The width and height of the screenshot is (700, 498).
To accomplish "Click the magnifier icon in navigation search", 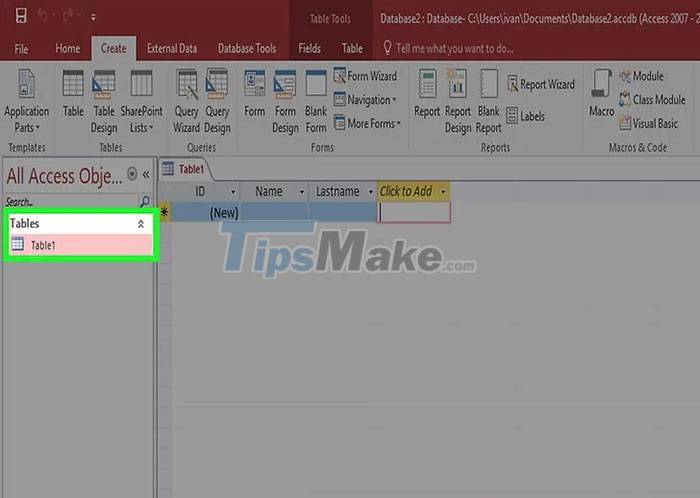I will pyautogui.click(x=145, y=201).
